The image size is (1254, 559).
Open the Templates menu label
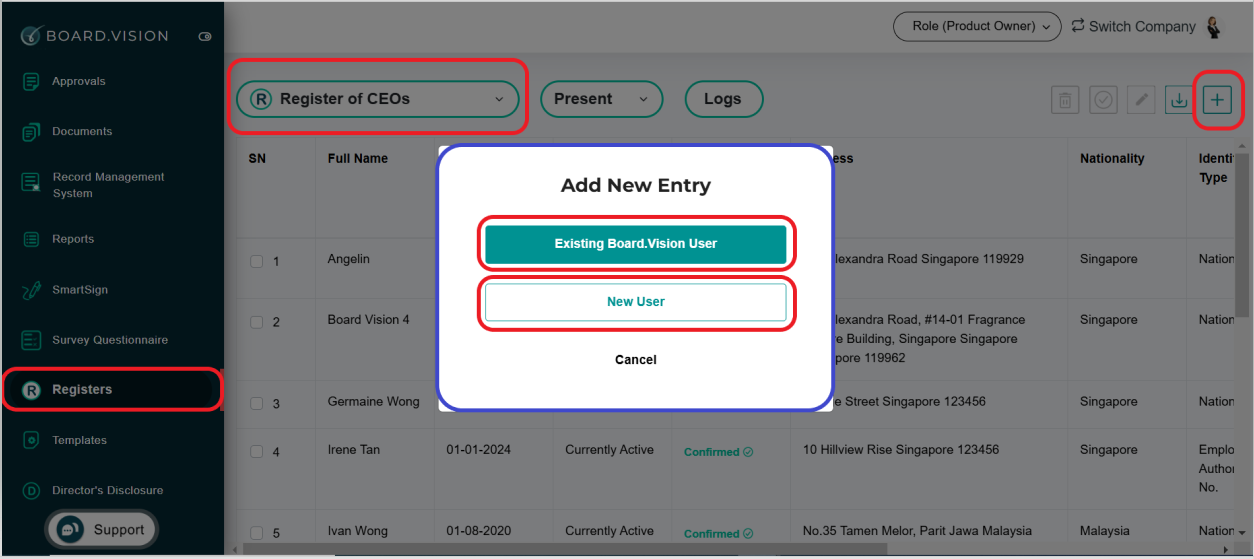79,440
